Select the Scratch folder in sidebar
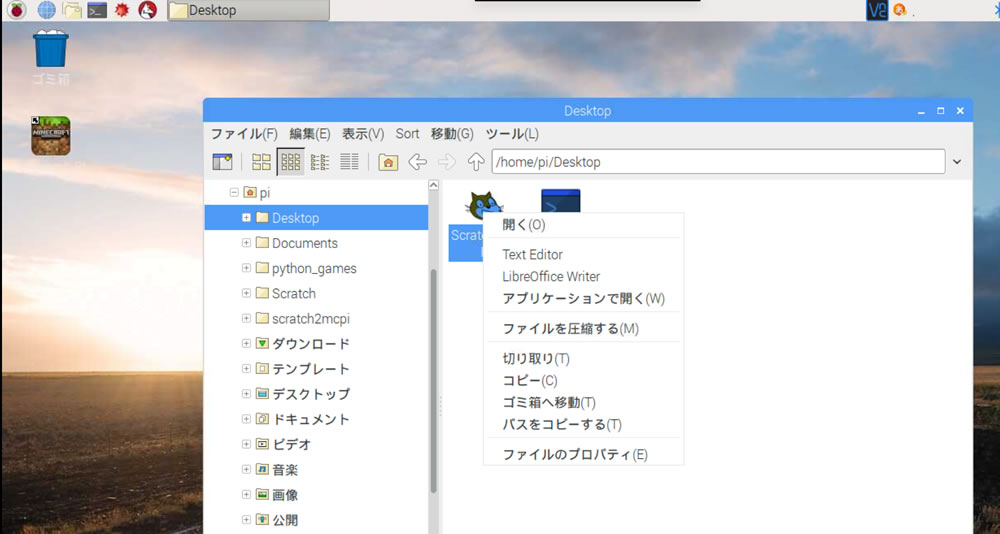Viewport: 1000px width, 534px height. [x=293, y=293]
